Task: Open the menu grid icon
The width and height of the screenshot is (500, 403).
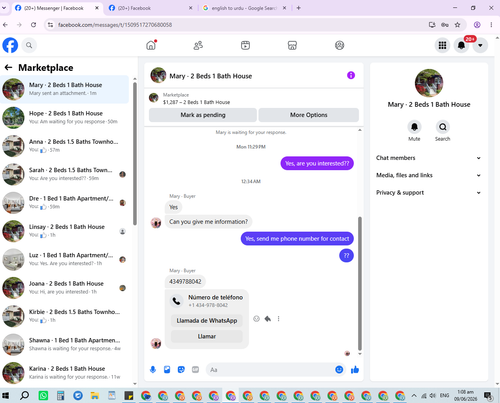Action: coord(442,45)
